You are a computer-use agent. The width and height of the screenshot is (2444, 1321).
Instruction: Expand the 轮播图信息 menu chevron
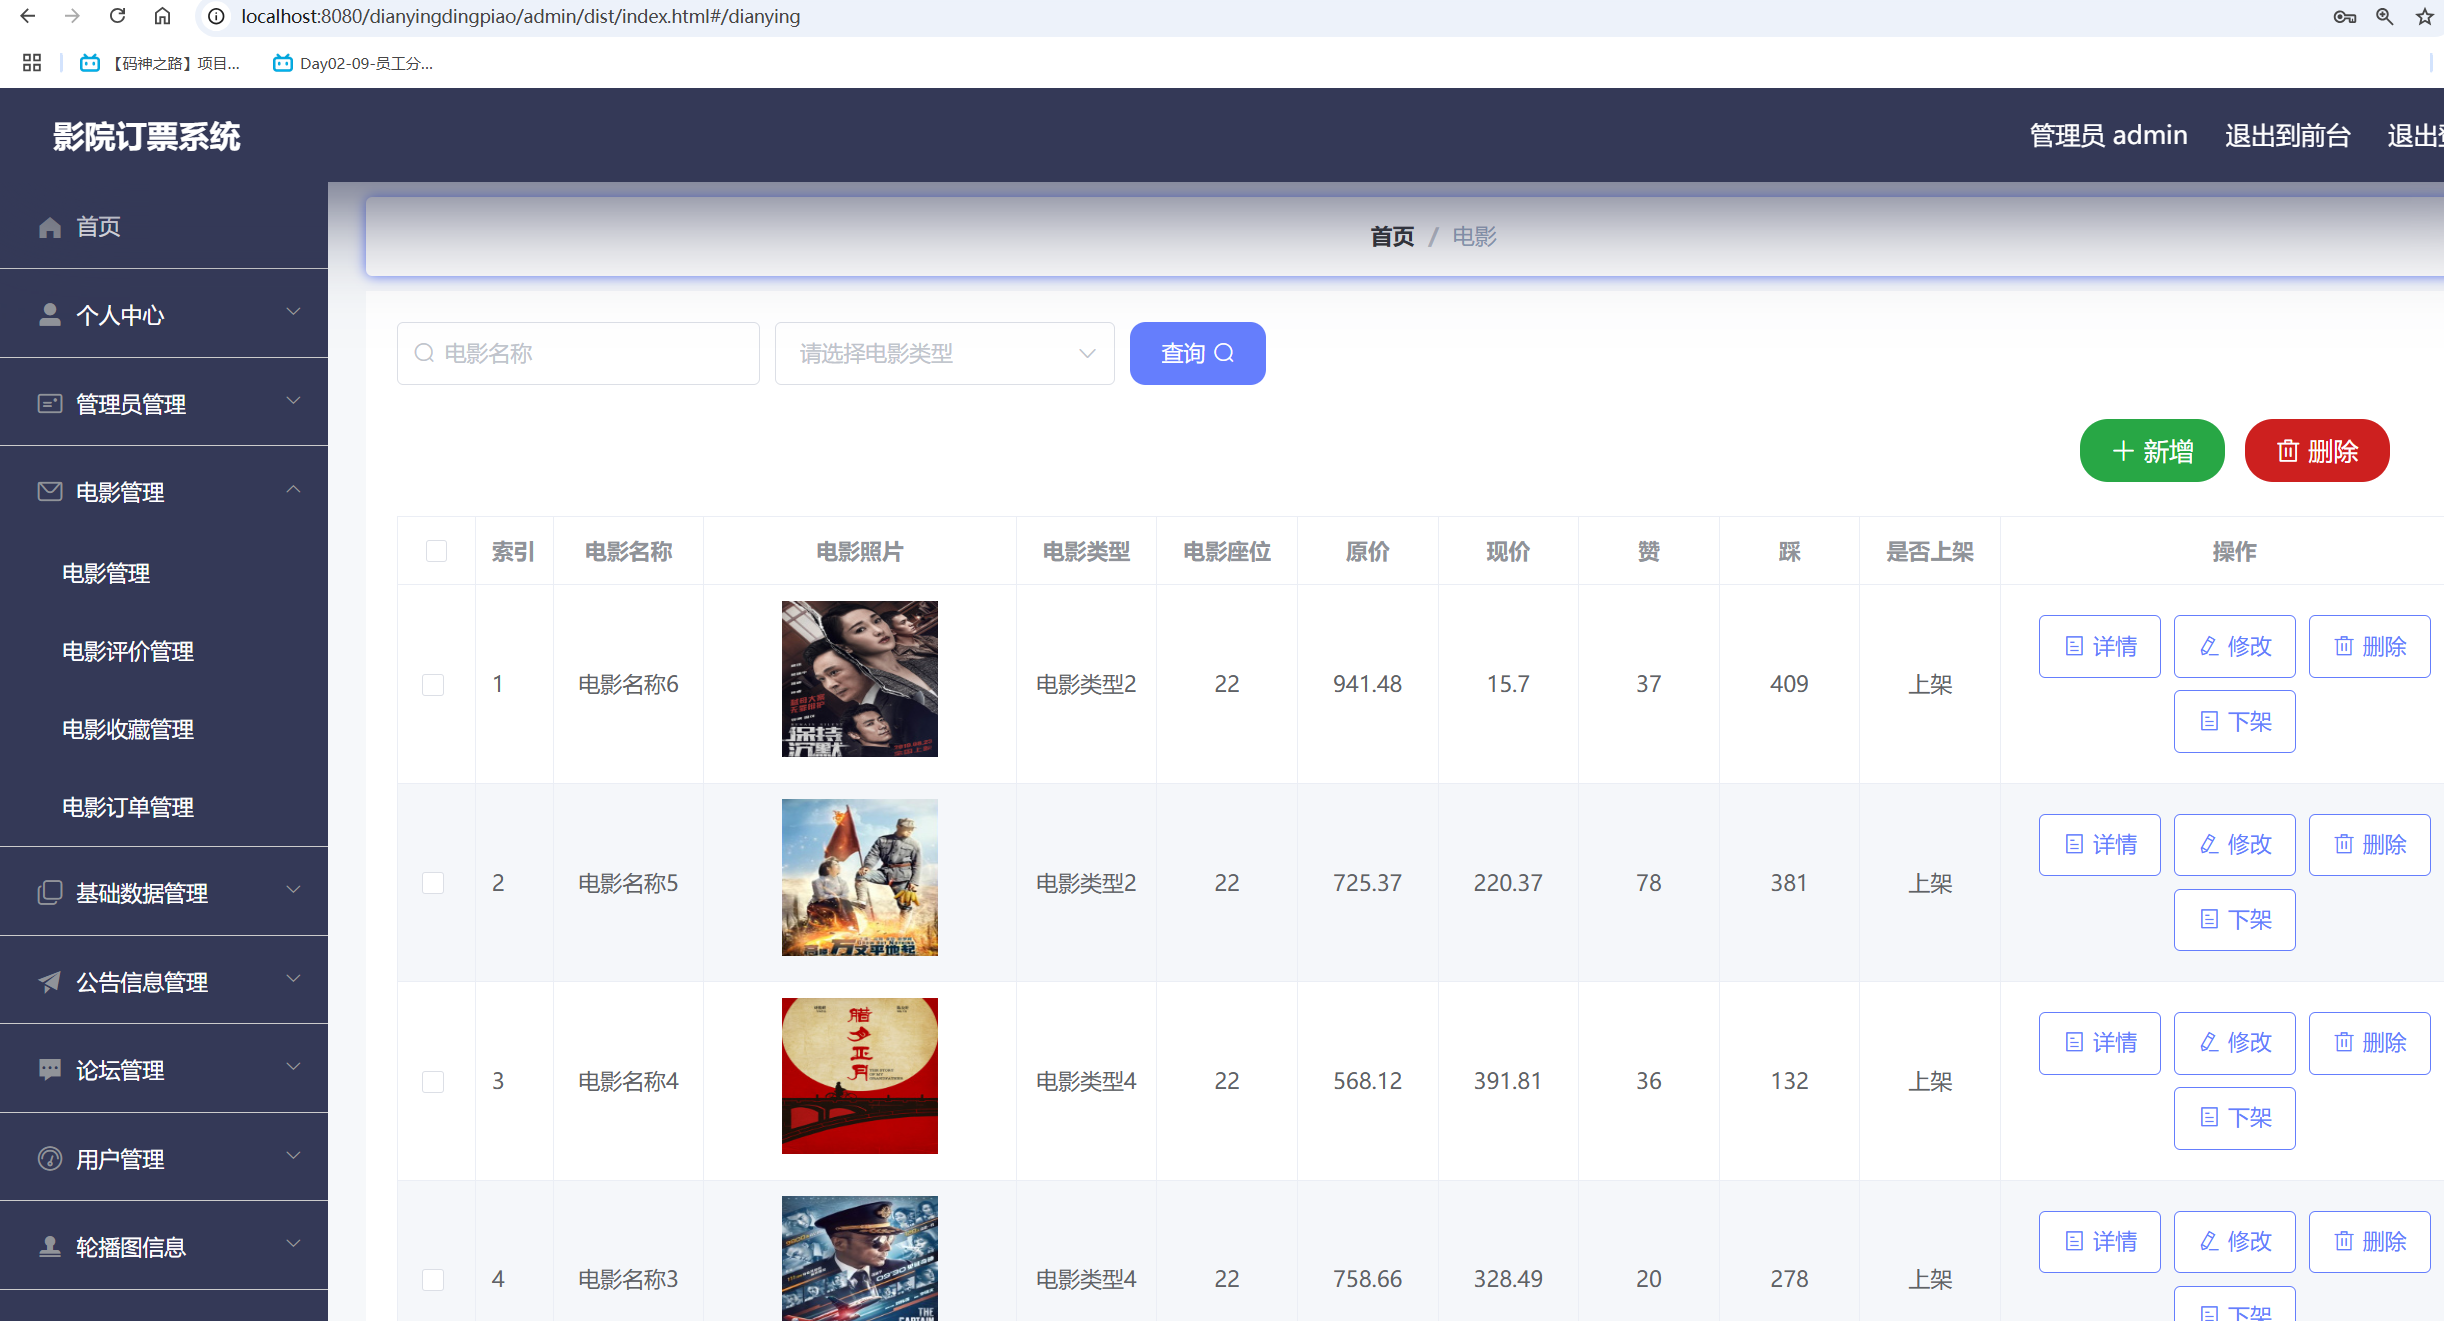[293, 1244]
